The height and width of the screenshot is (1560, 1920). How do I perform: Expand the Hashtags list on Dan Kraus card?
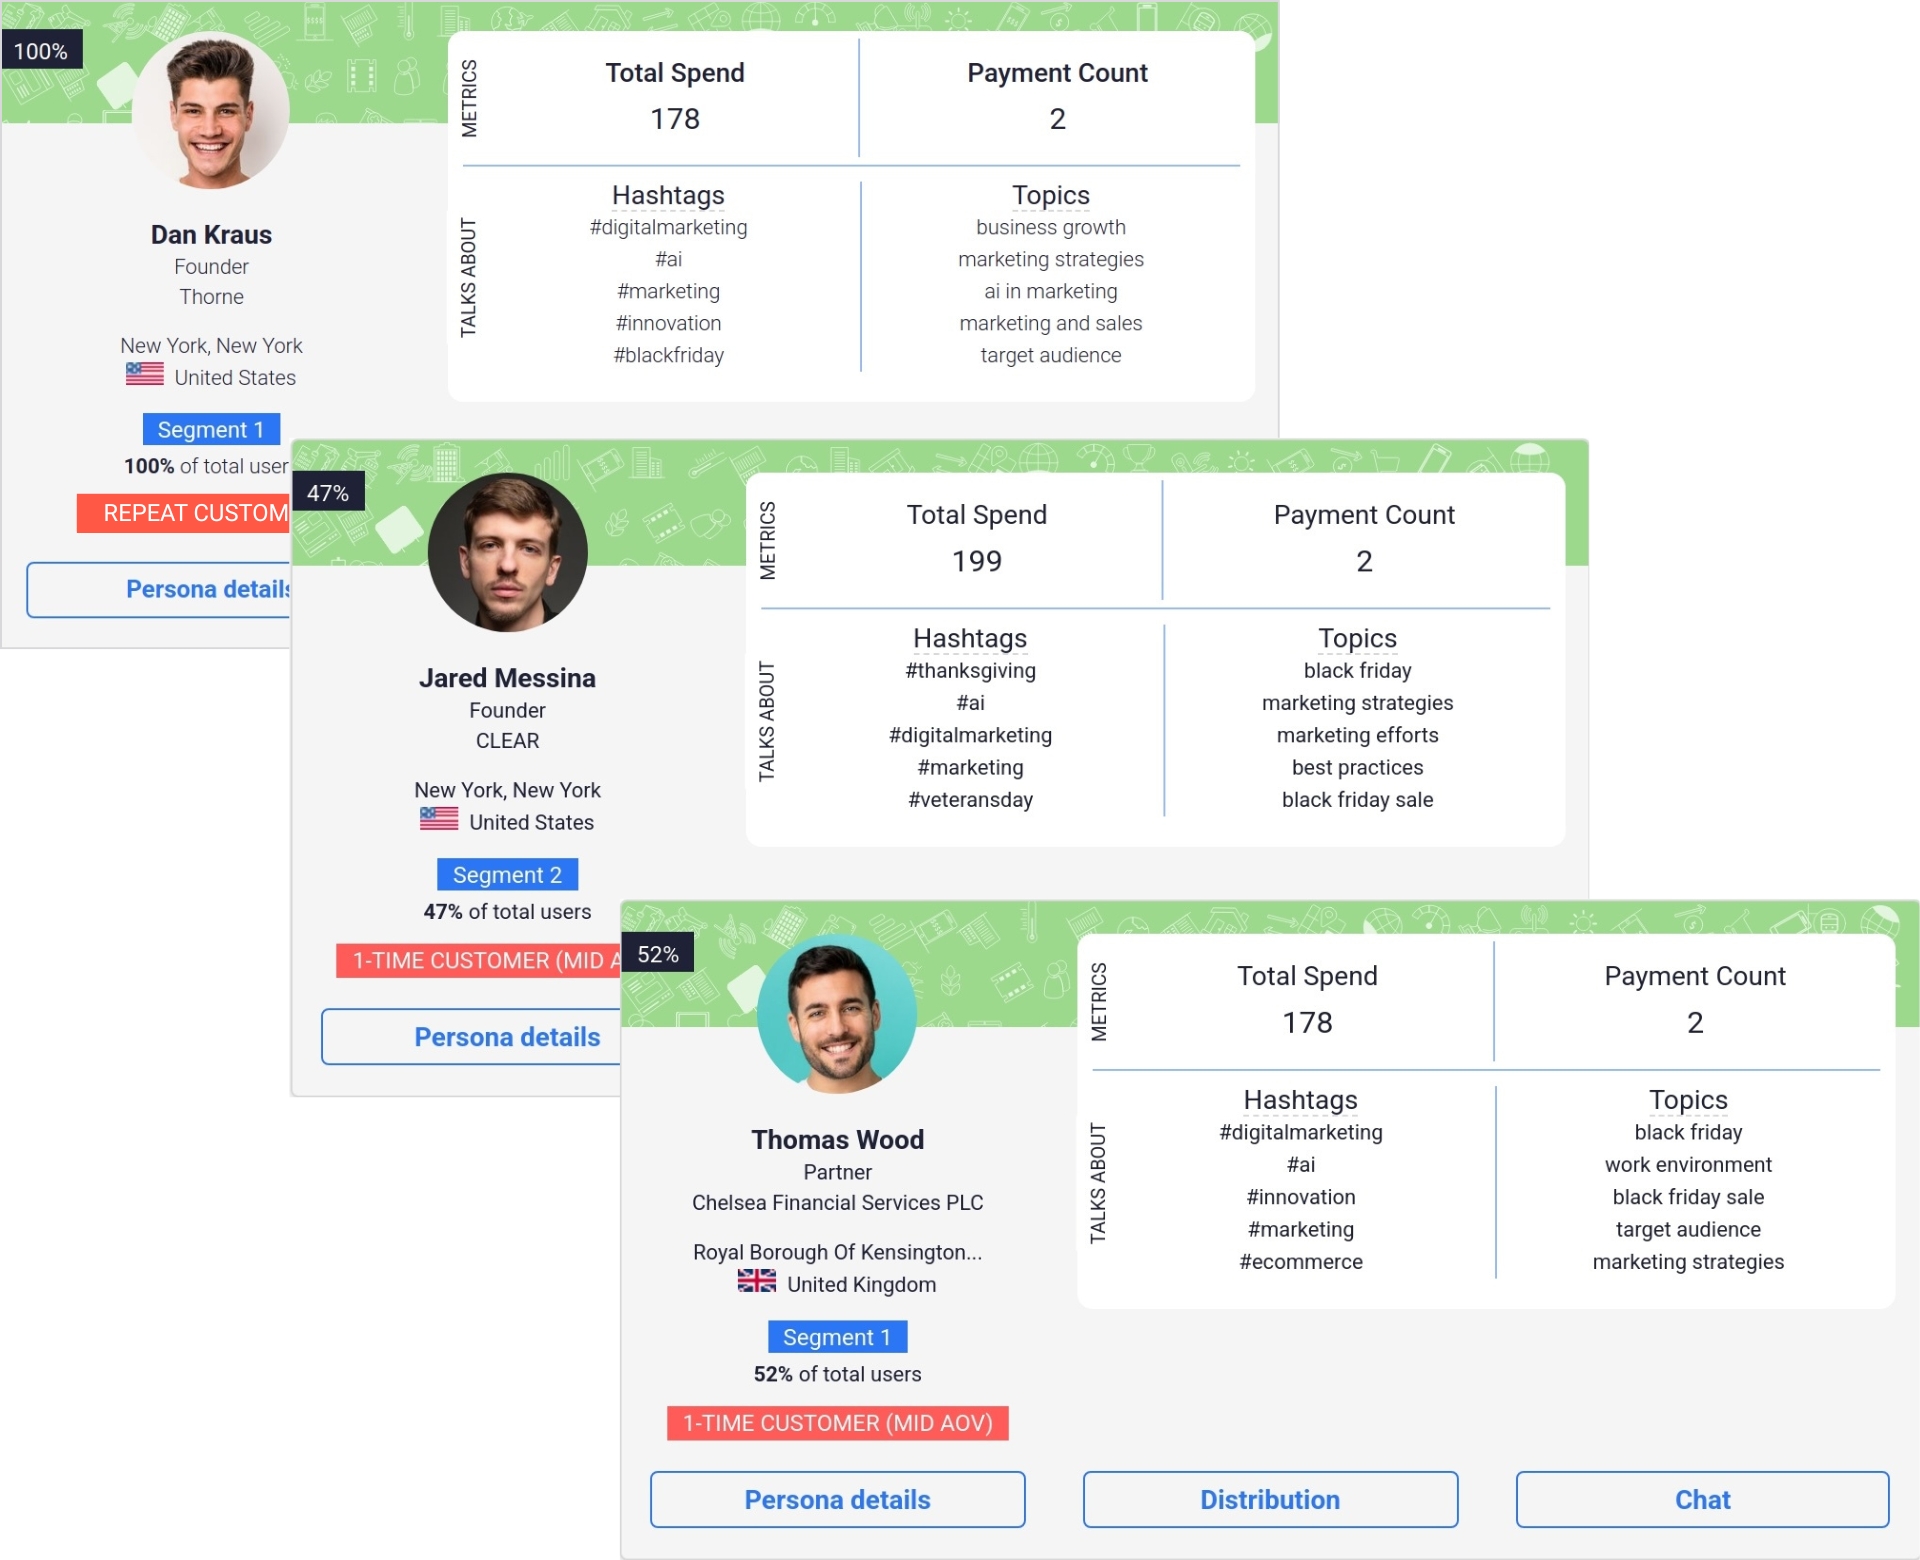click(668, 196)
